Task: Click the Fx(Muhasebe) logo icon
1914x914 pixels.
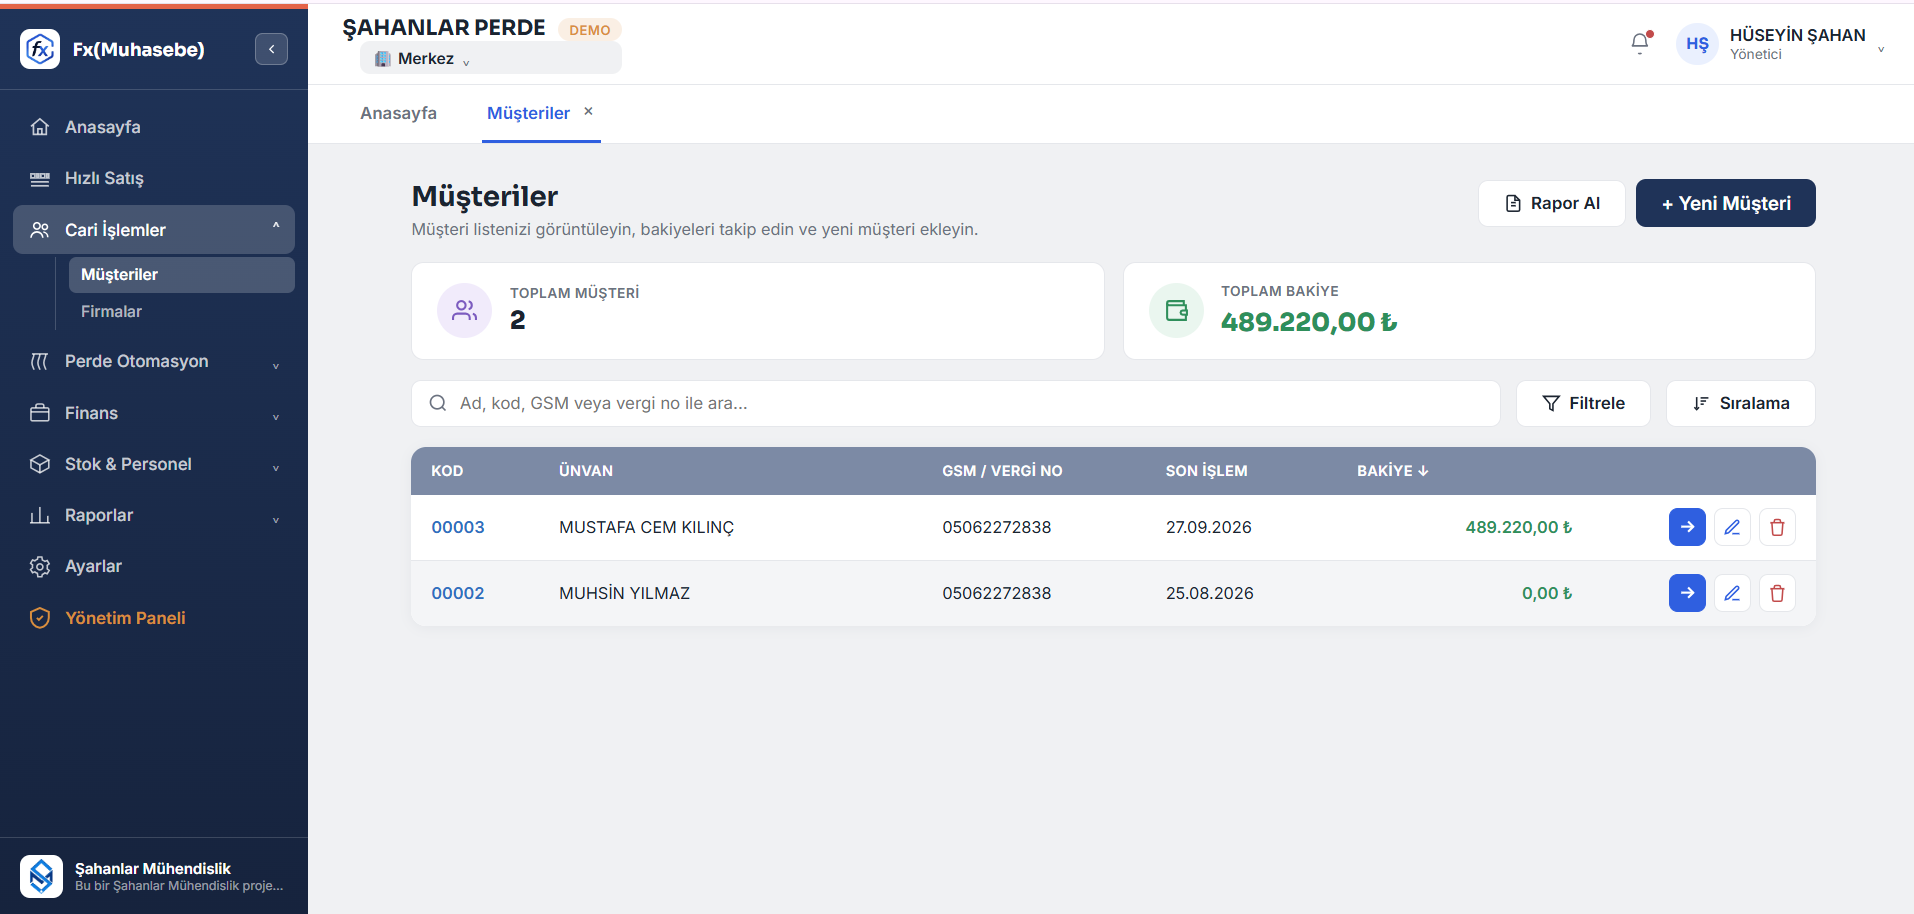Action: [x=40, y=49]
